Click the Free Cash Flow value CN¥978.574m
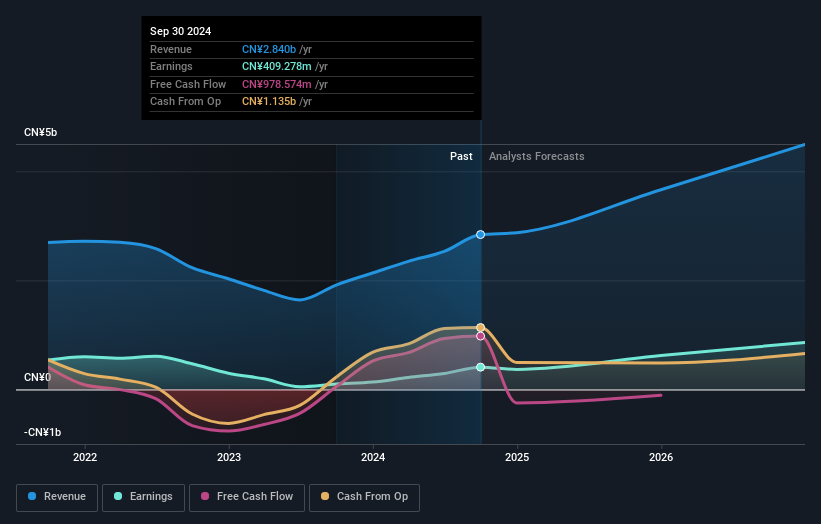This screenshot has height=524, width=821. (x=276, y=84)
